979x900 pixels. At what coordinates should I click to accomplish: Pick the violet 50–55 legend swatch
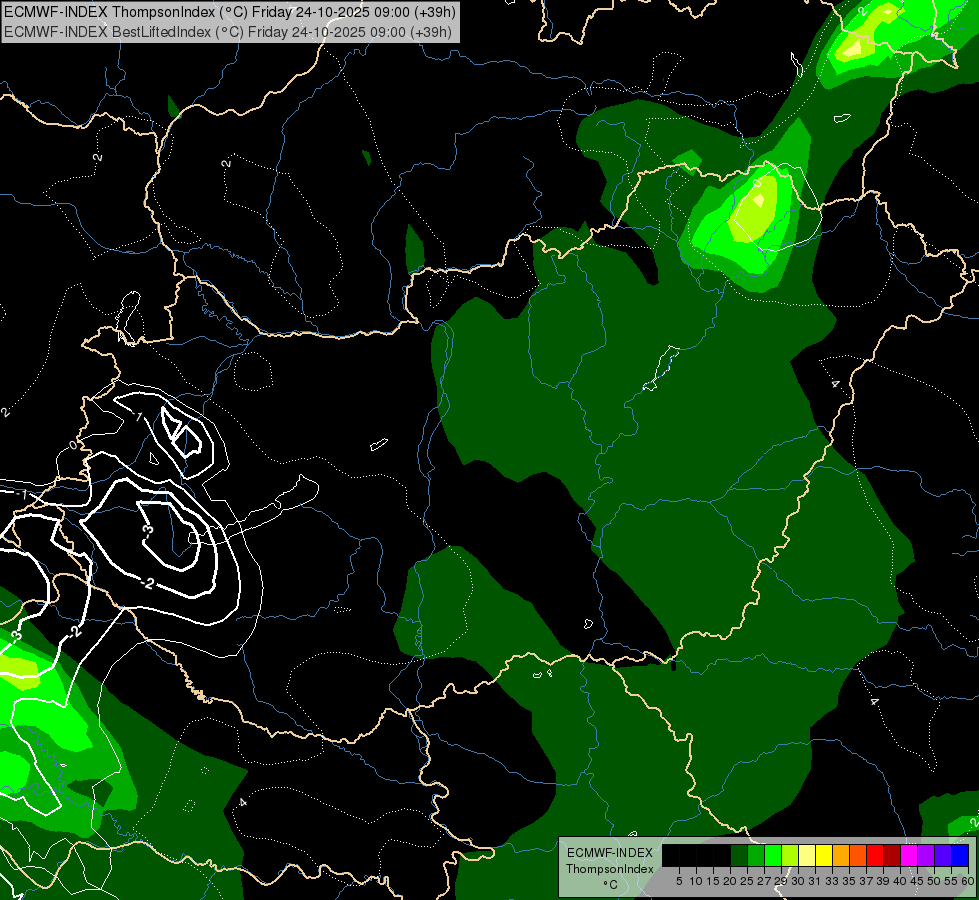[943, 855]
